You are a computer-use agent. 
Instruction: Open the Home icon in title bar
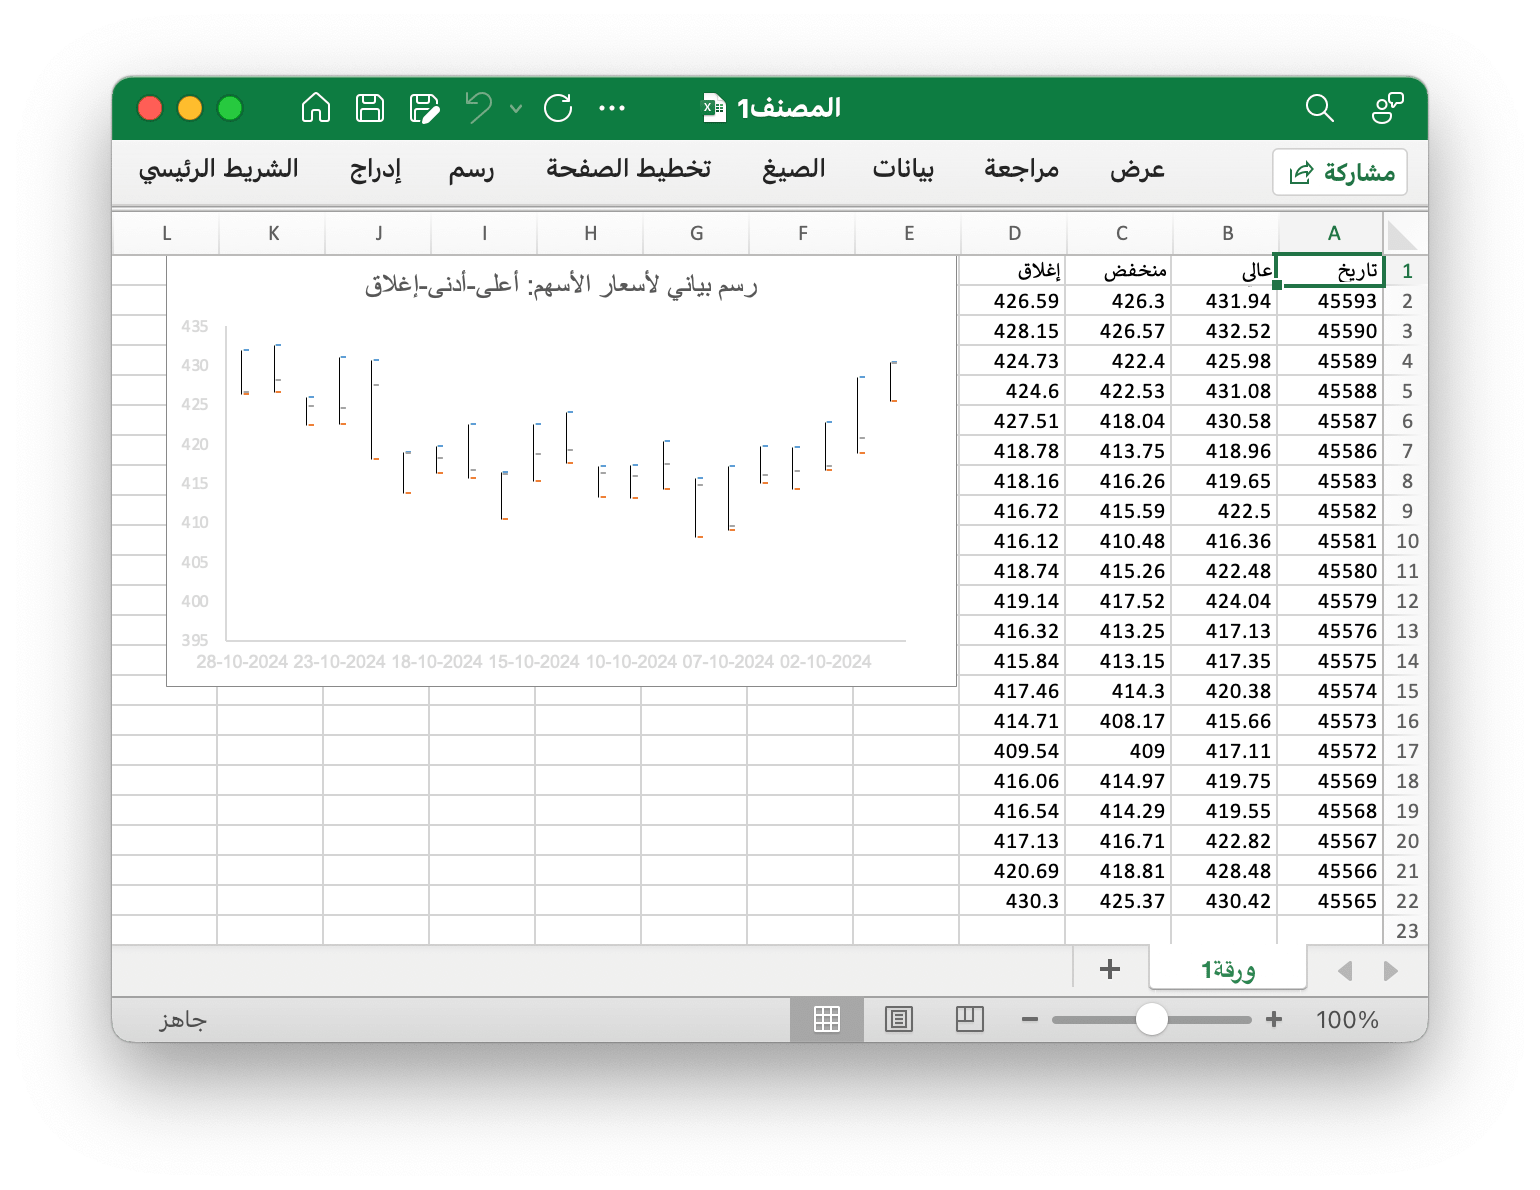pyautogui.click(x=316, y=107)
